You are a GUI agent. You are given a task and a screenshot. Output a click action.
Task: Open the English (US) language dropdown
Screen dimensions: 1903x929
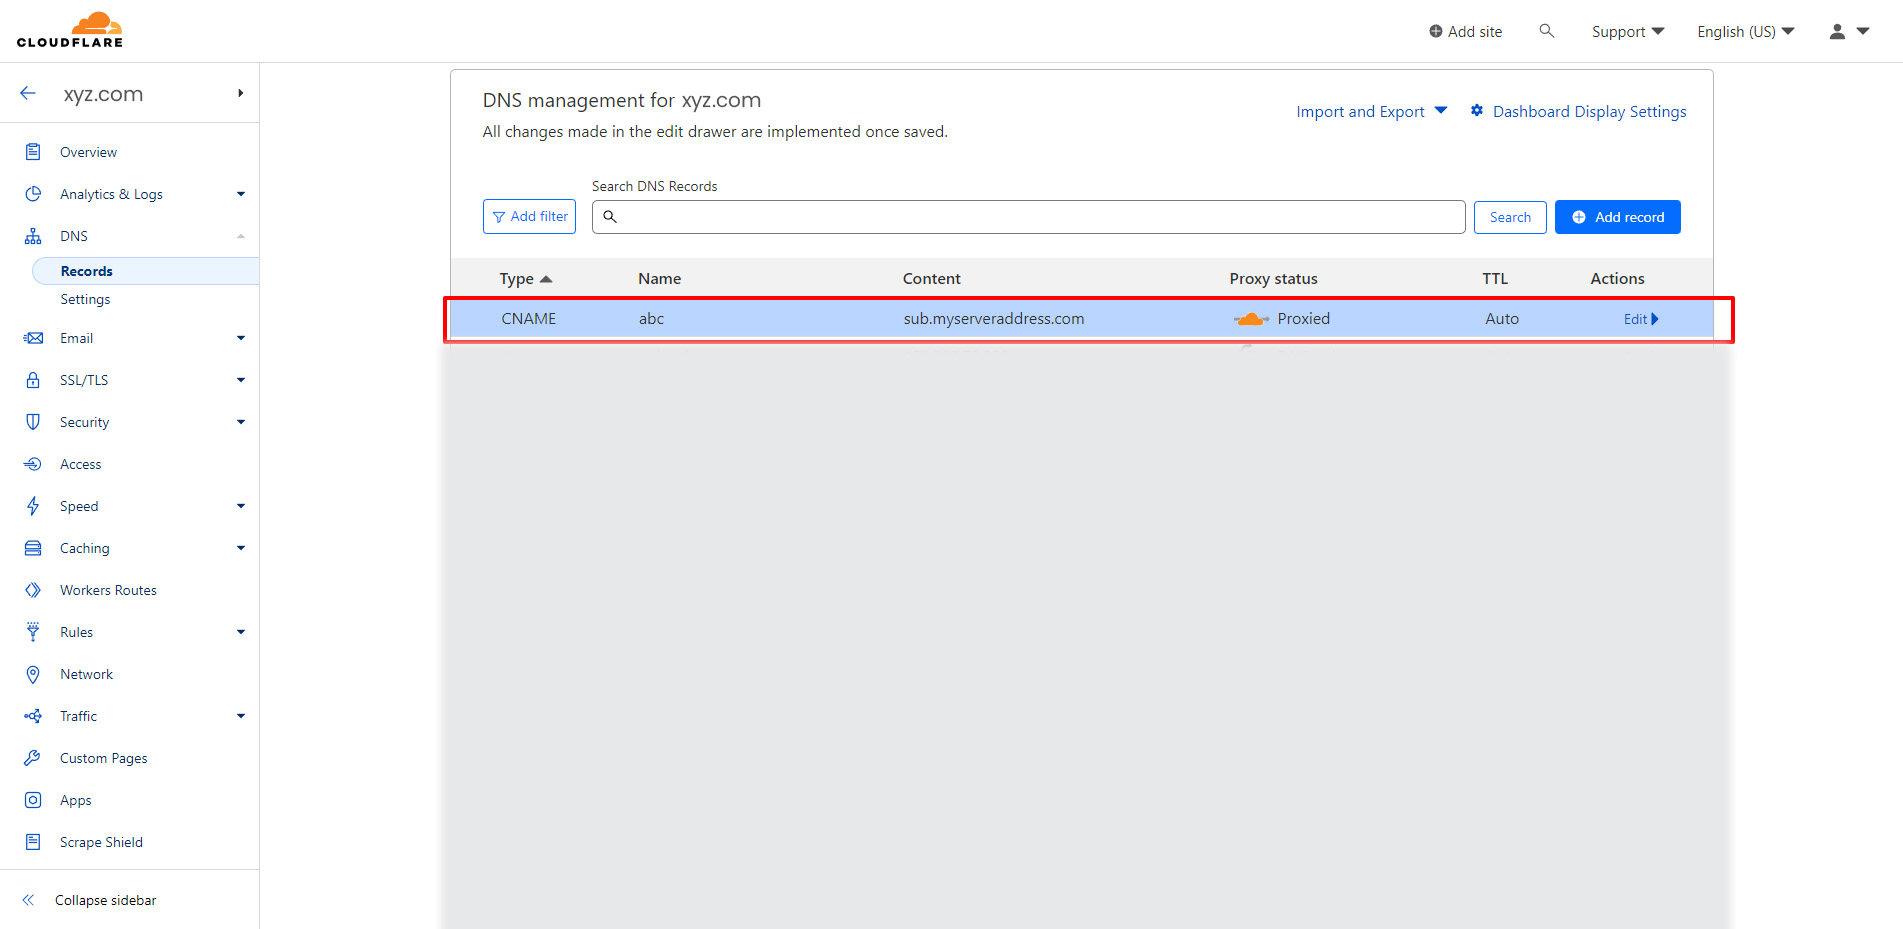pos(1745,32)
